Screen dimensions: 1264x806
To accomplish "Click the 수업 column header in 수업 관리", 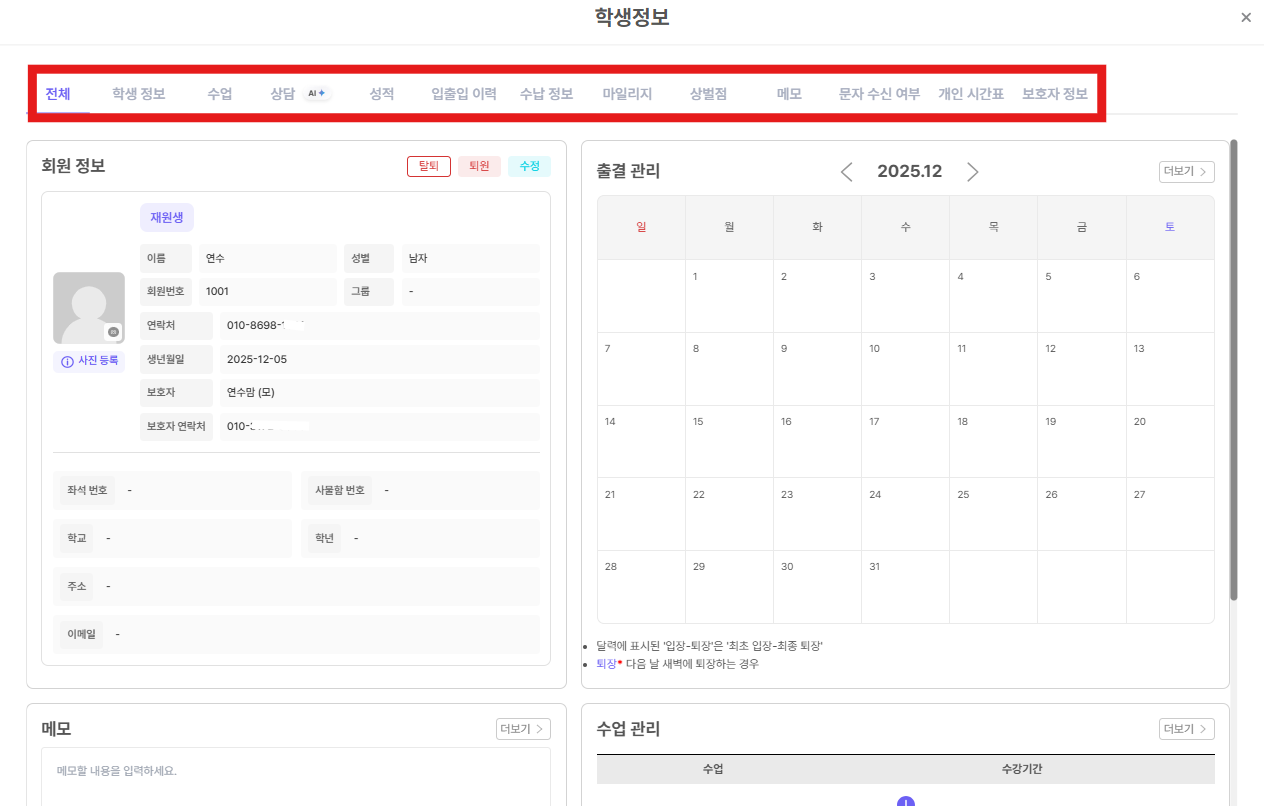I will pos(713,769).
